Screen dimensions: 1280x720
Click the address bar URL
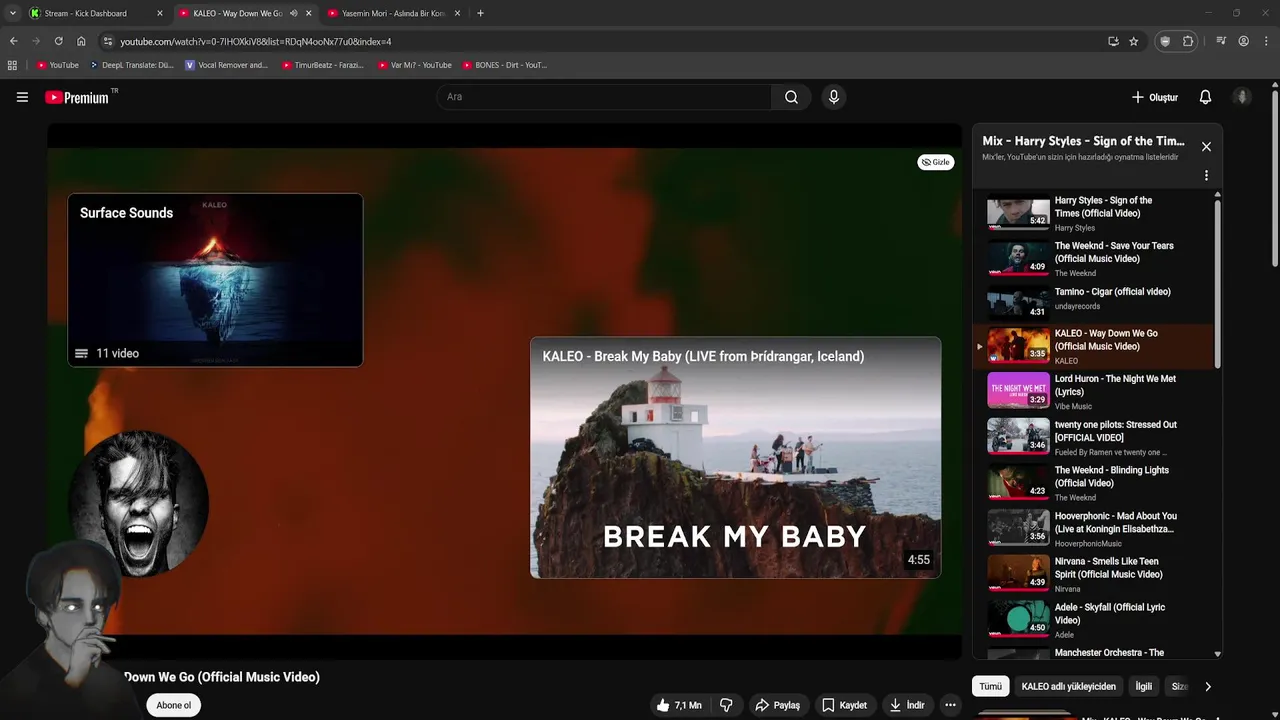[256, 42]
